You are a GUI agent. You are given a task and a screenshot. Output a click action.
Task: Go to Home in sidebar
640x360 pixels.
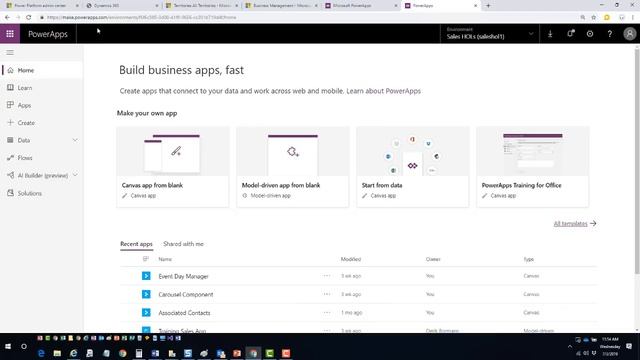click(42, 70)
